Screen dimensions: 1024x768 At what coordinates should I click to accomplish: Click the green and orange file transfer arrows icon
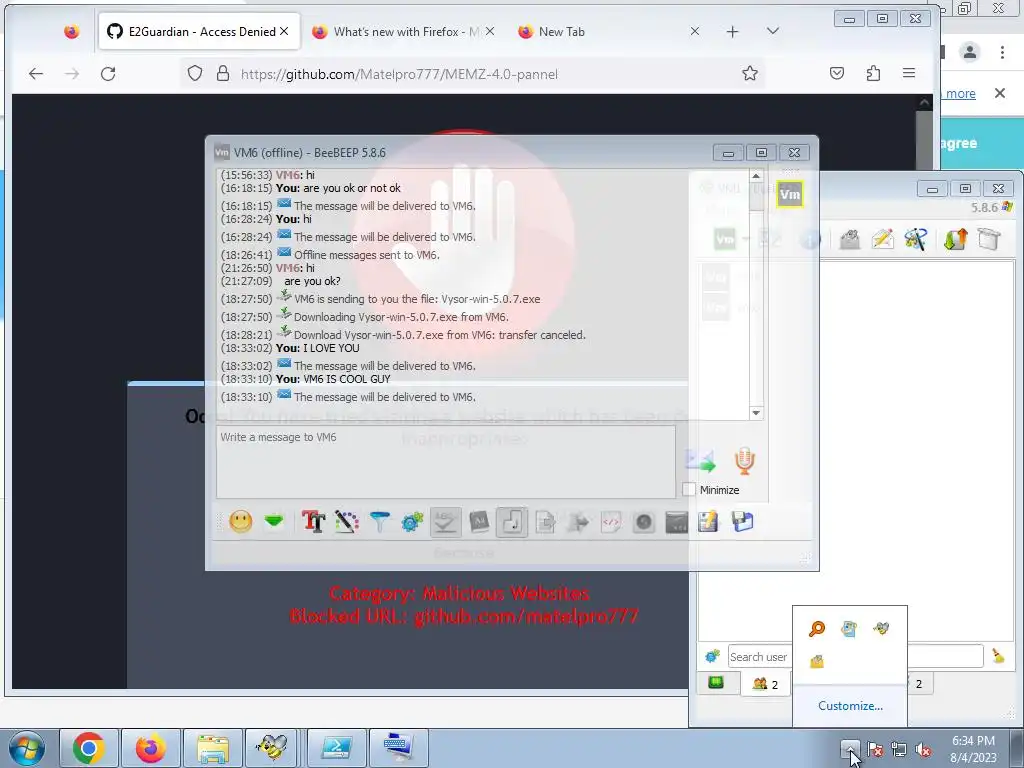pyautogui.click(x=955, y=239)
